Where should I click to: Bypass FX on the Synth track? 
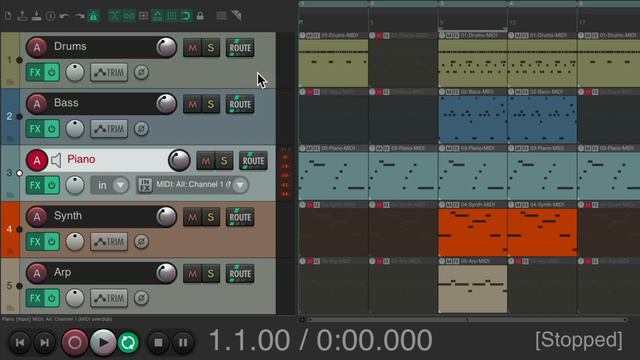51,242
